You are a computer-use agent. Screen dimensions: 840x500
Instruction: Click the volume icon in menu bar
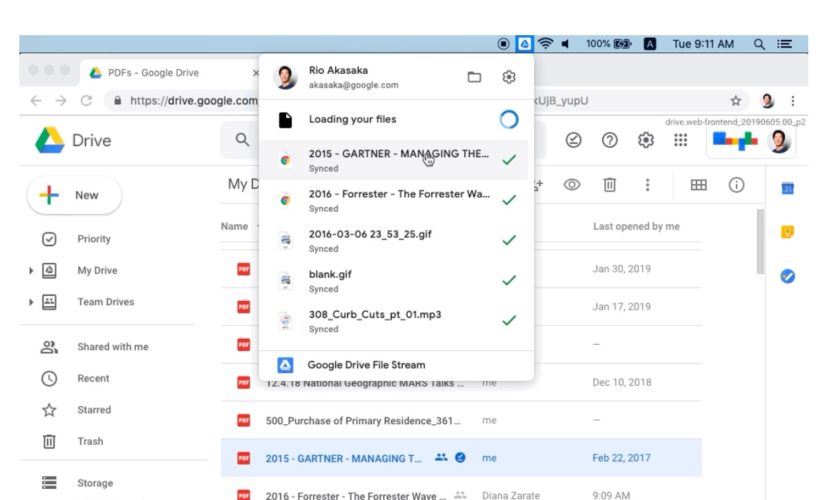coord(565,44)
